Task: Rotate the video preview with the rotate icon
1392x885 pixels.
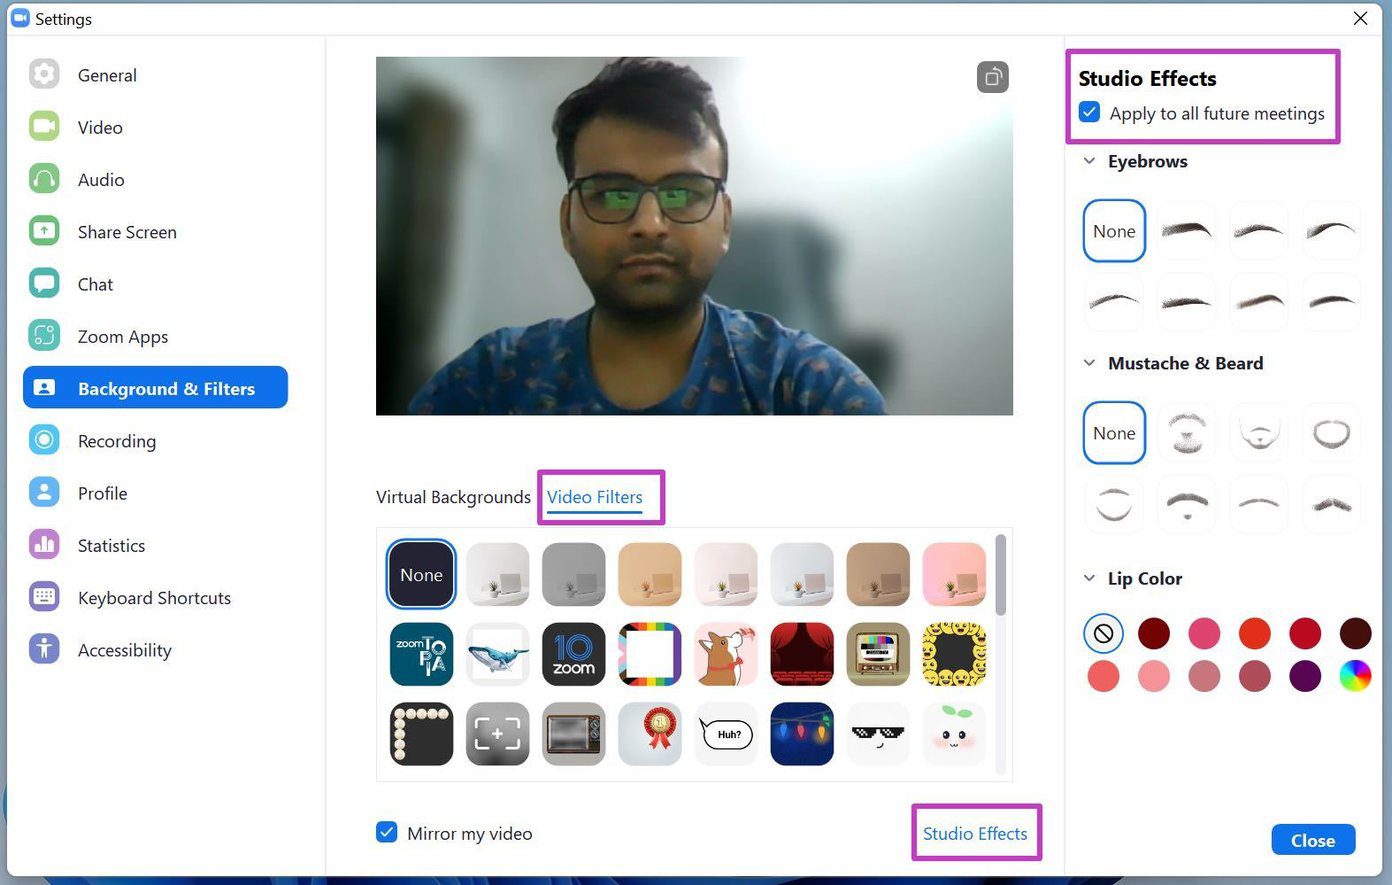Action: tap(992, 77)
